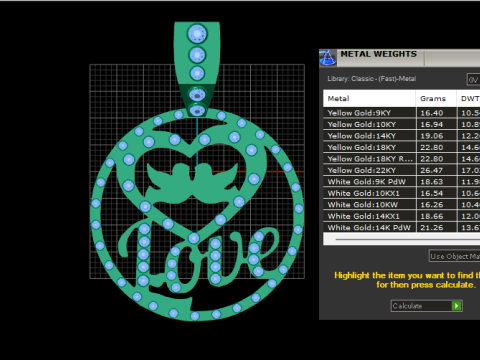
Task: Click the 19.06 grams value
Action: click(432, 136)
